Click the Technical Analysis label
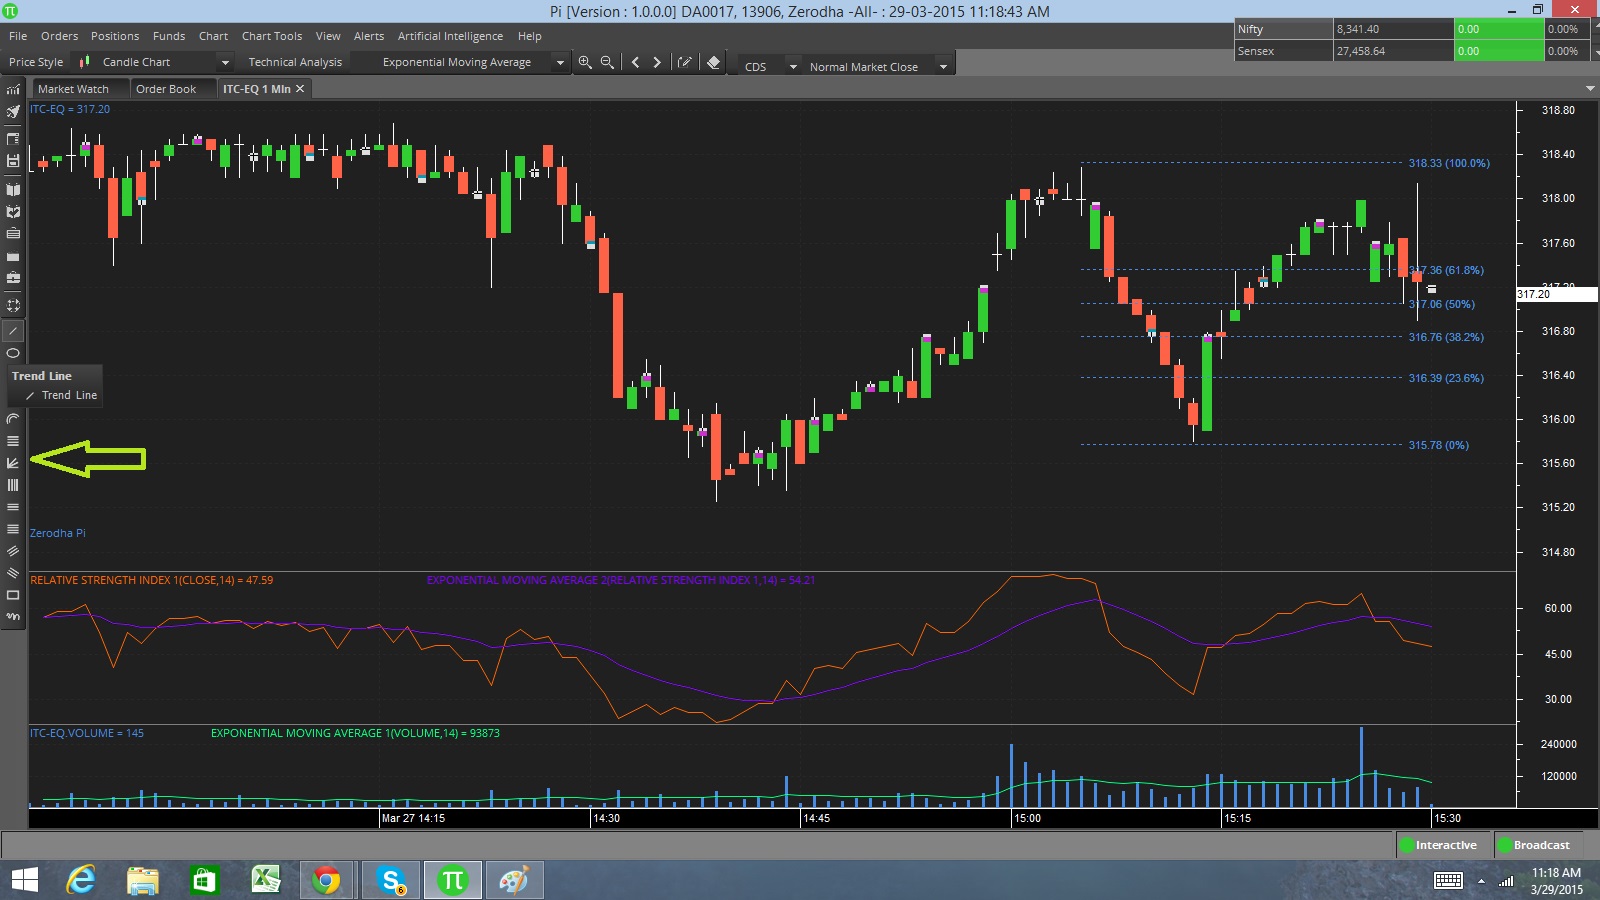This screenshot has width=1600, height=900. click(x=295, y=62)
